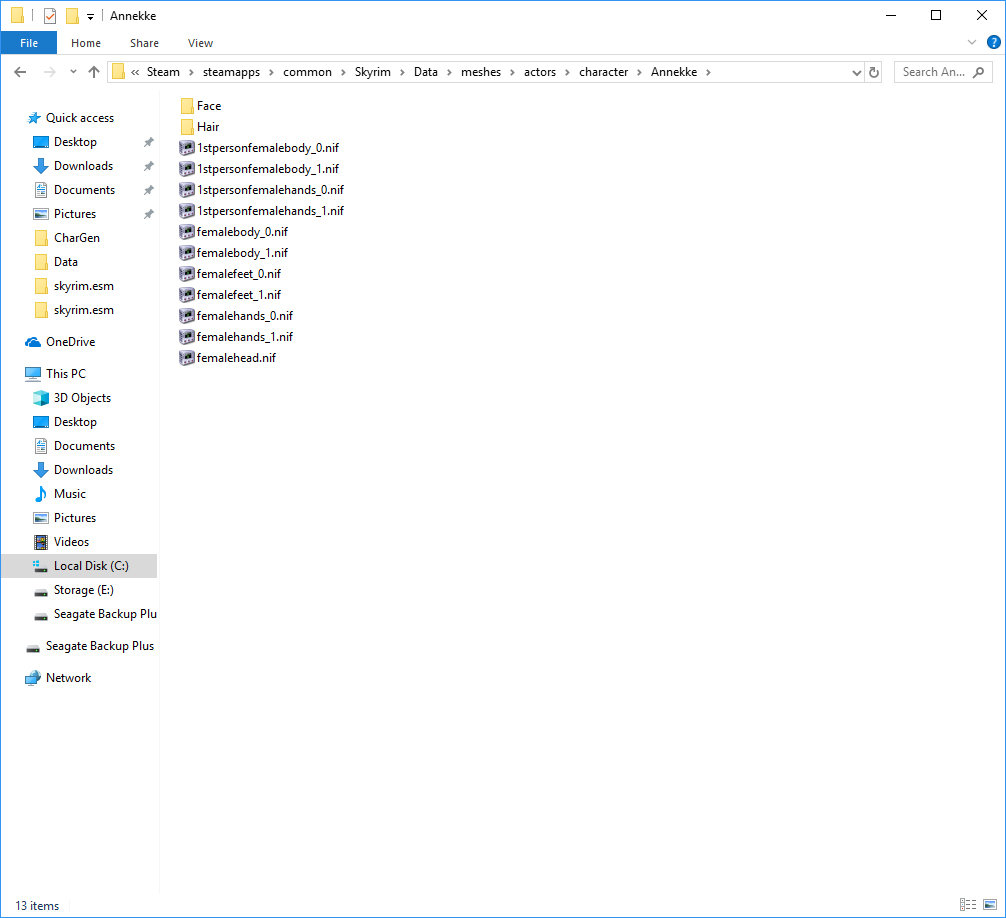This screenshot has width=1006, height=918.
Task: Go up one folder level arrow
Action: pos(94,72)
